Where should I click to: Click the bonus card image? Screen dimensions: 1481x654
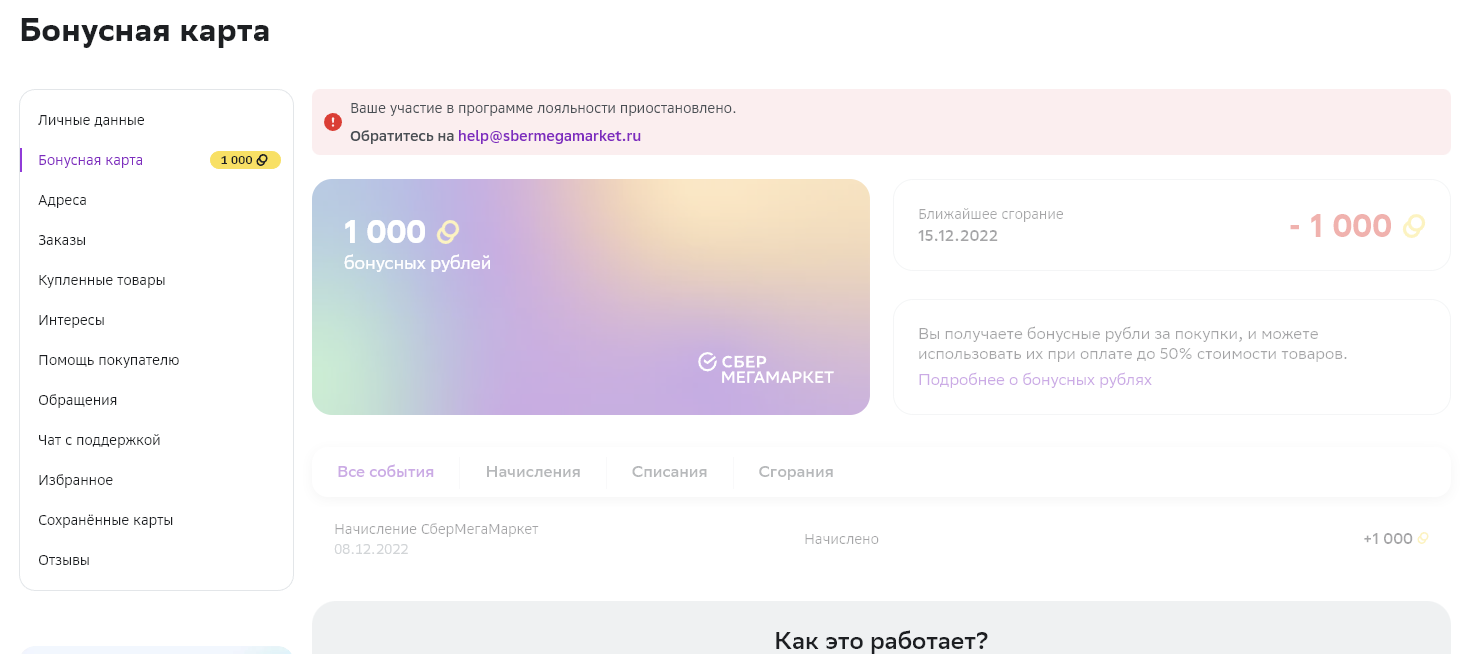coord(591,297)
